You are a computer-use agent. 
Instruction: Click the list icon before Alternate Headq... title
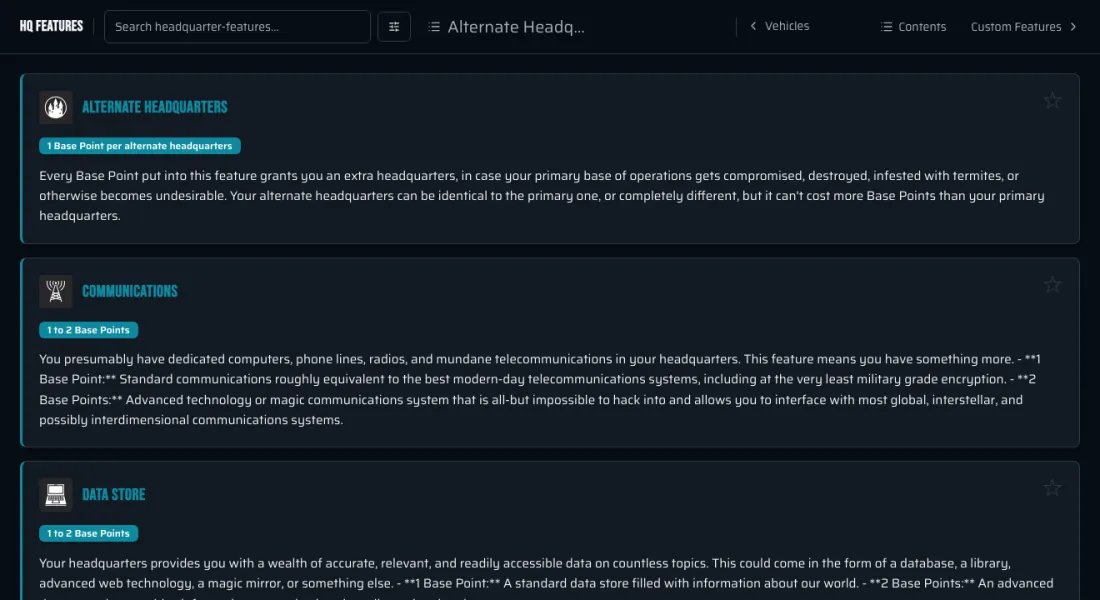click(434, 27)
